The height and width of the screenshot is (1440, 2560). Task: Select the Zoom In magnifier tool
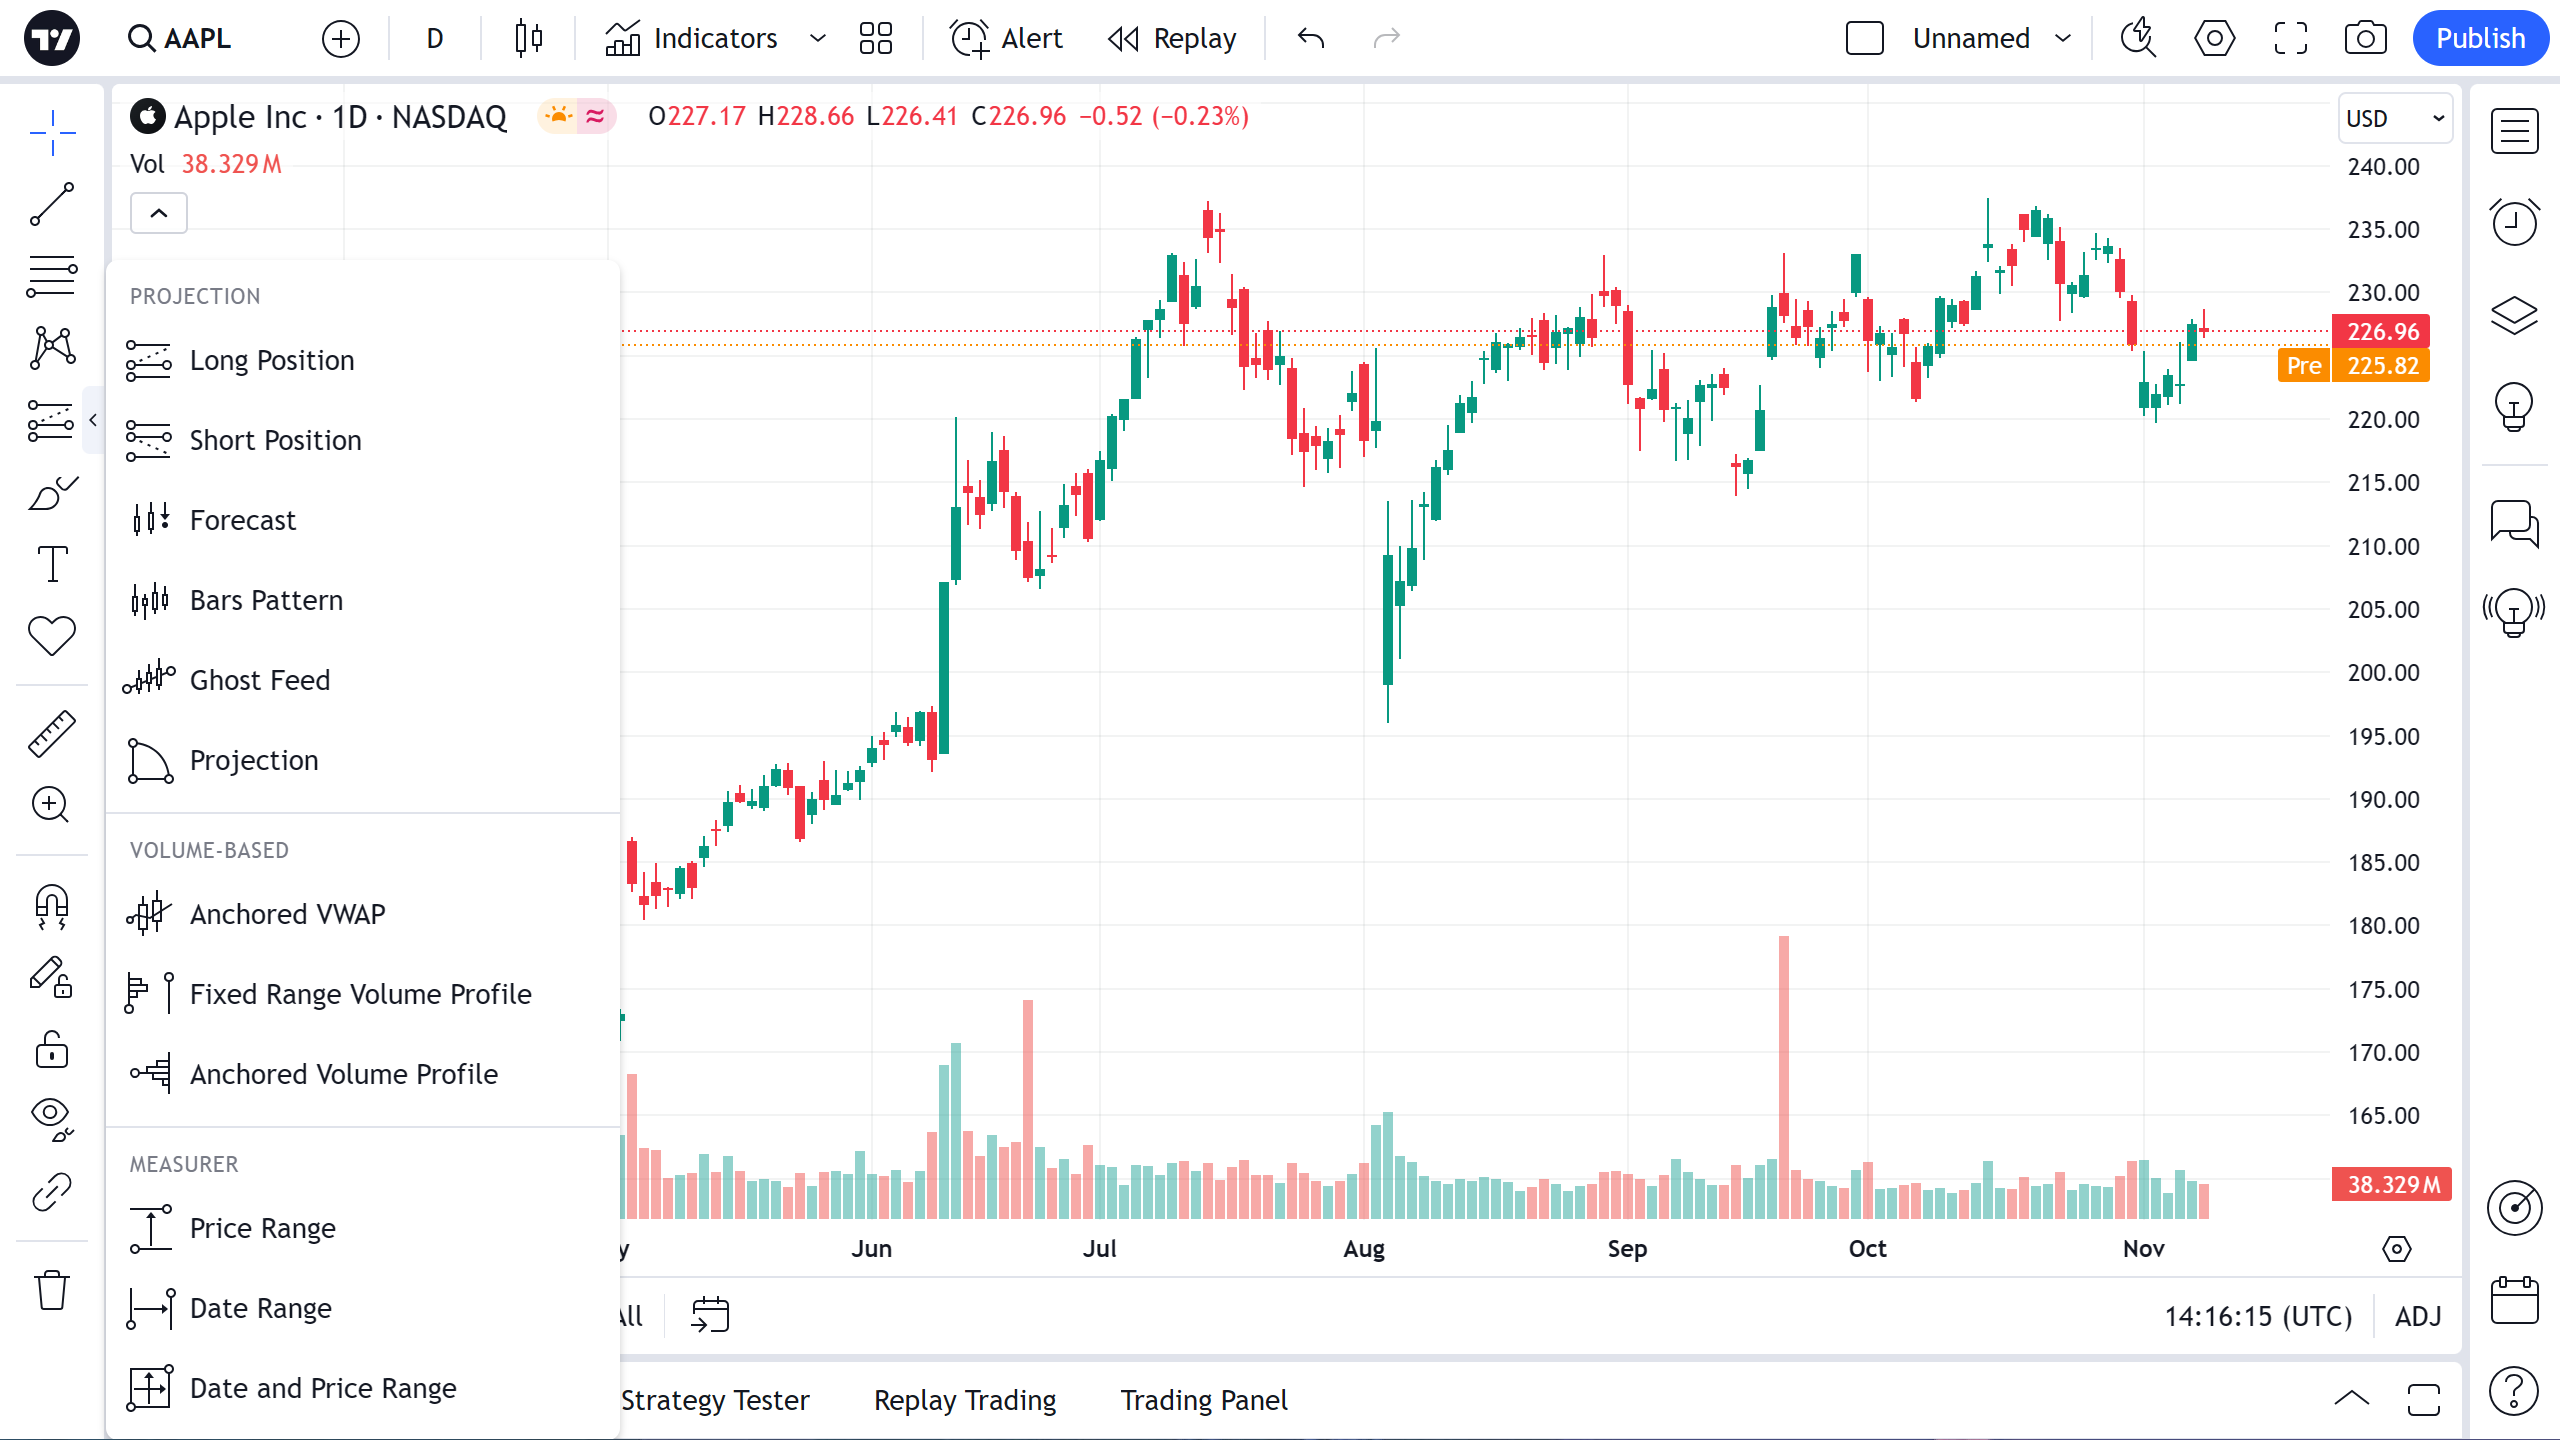pos(51,806)
